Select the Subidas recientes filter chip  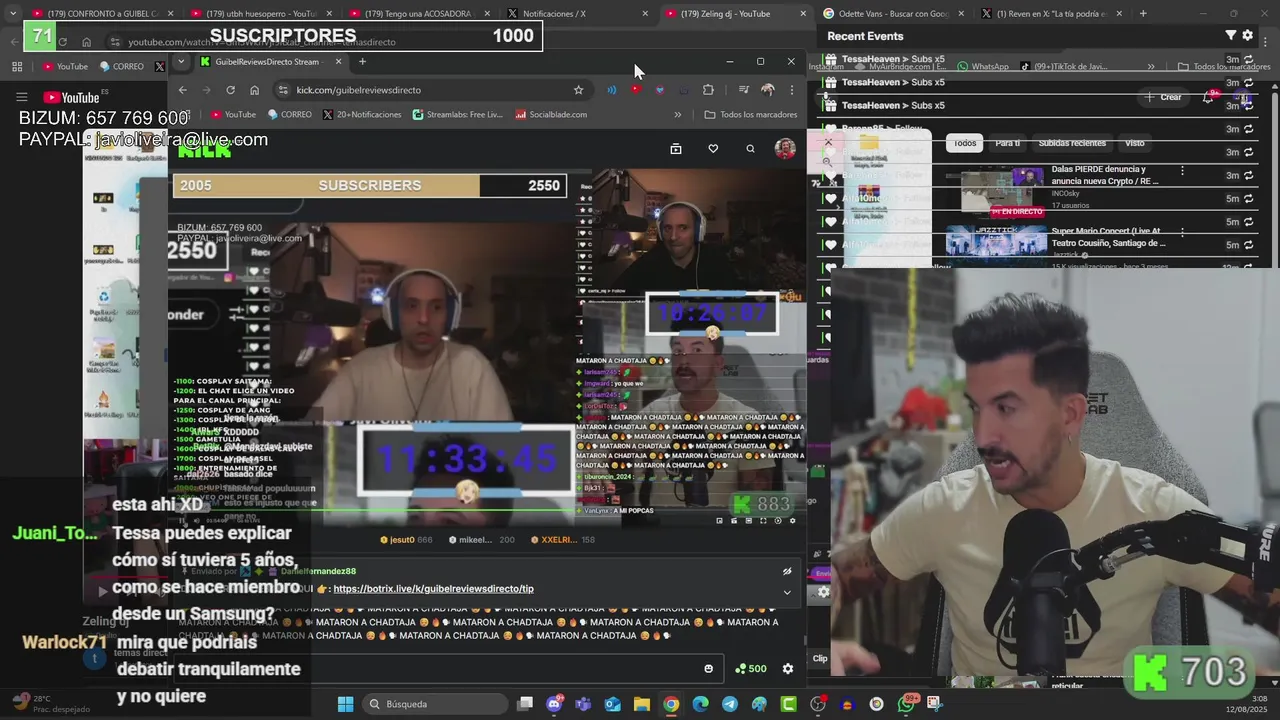coord(1072,143)
